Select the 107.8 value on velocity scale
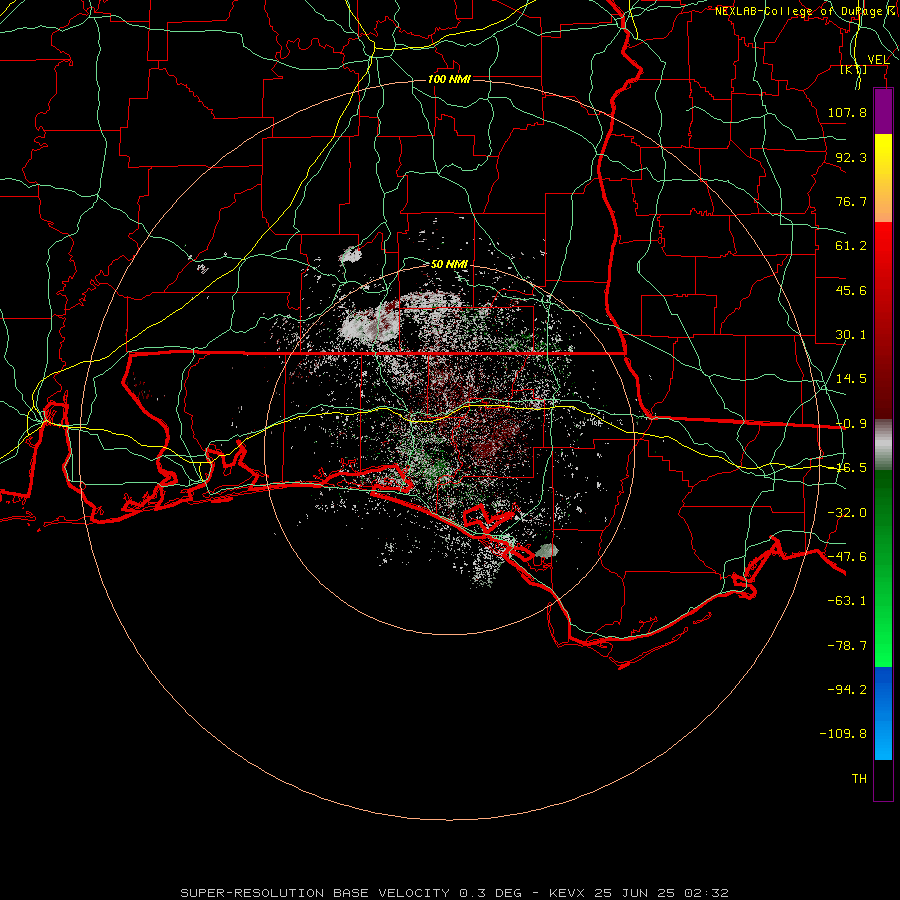The image size is (900, 900). pos(847,112)
